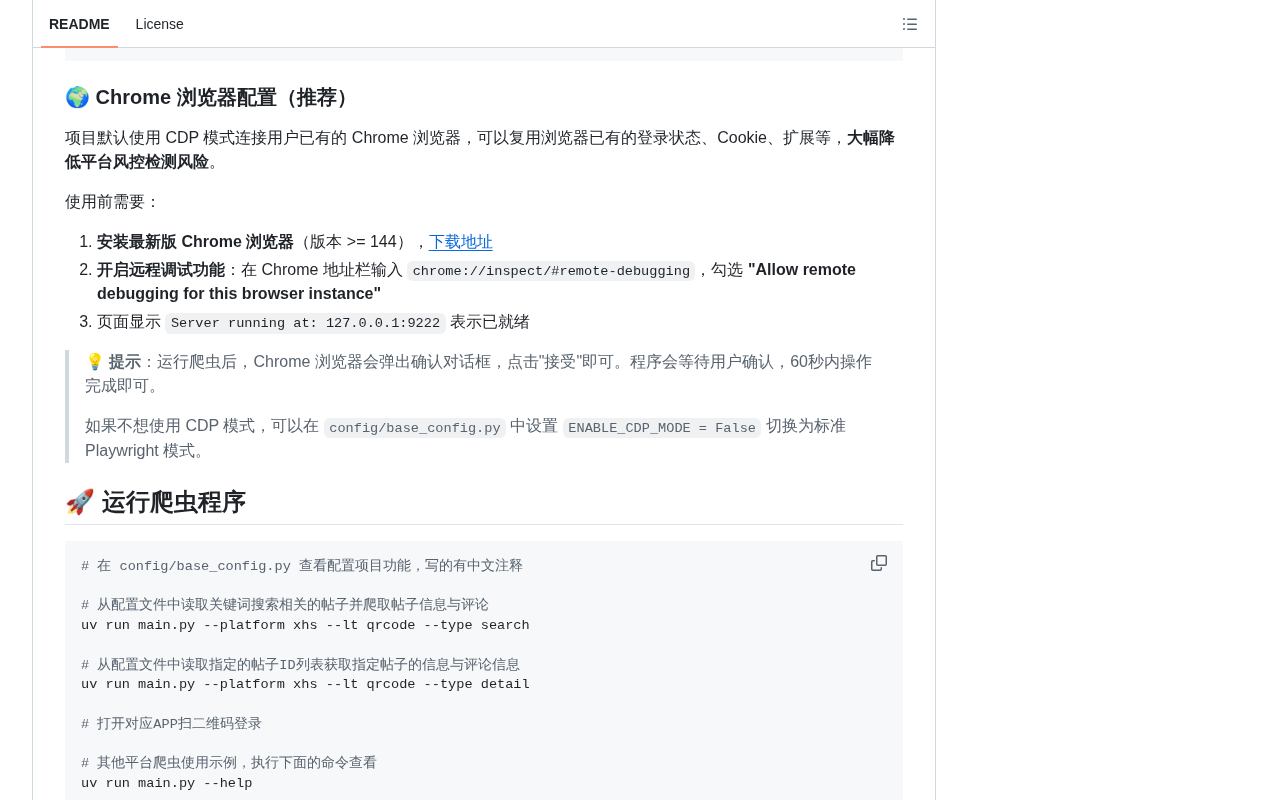The image size is (1280, 800).
Task: Switch to the README tab
Action: pos(79,24)
